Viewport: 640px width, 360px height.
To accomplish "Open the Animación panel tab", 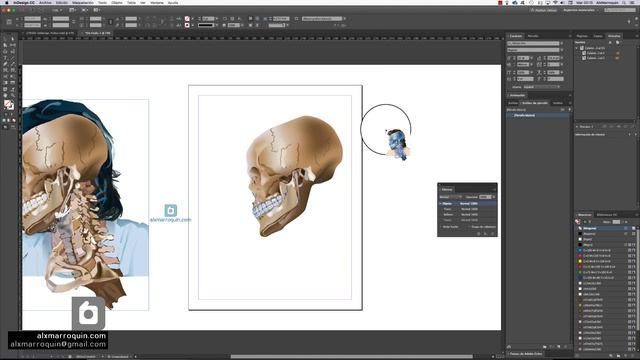I will [x=517, y=95].
